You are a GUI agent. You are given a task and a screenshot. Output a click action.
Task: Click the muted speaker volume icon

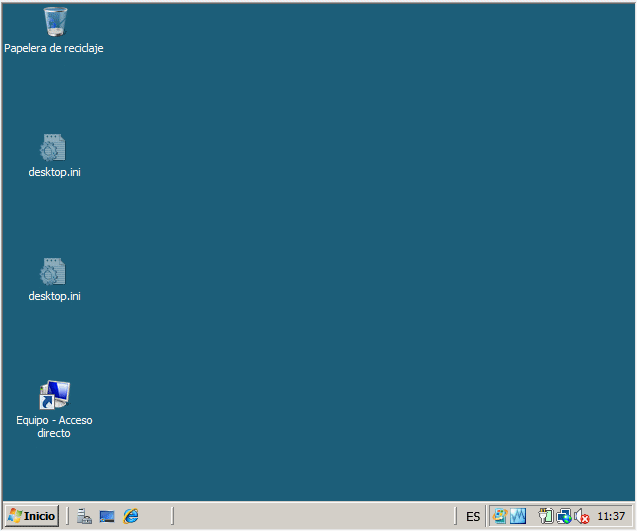[581, 516]
